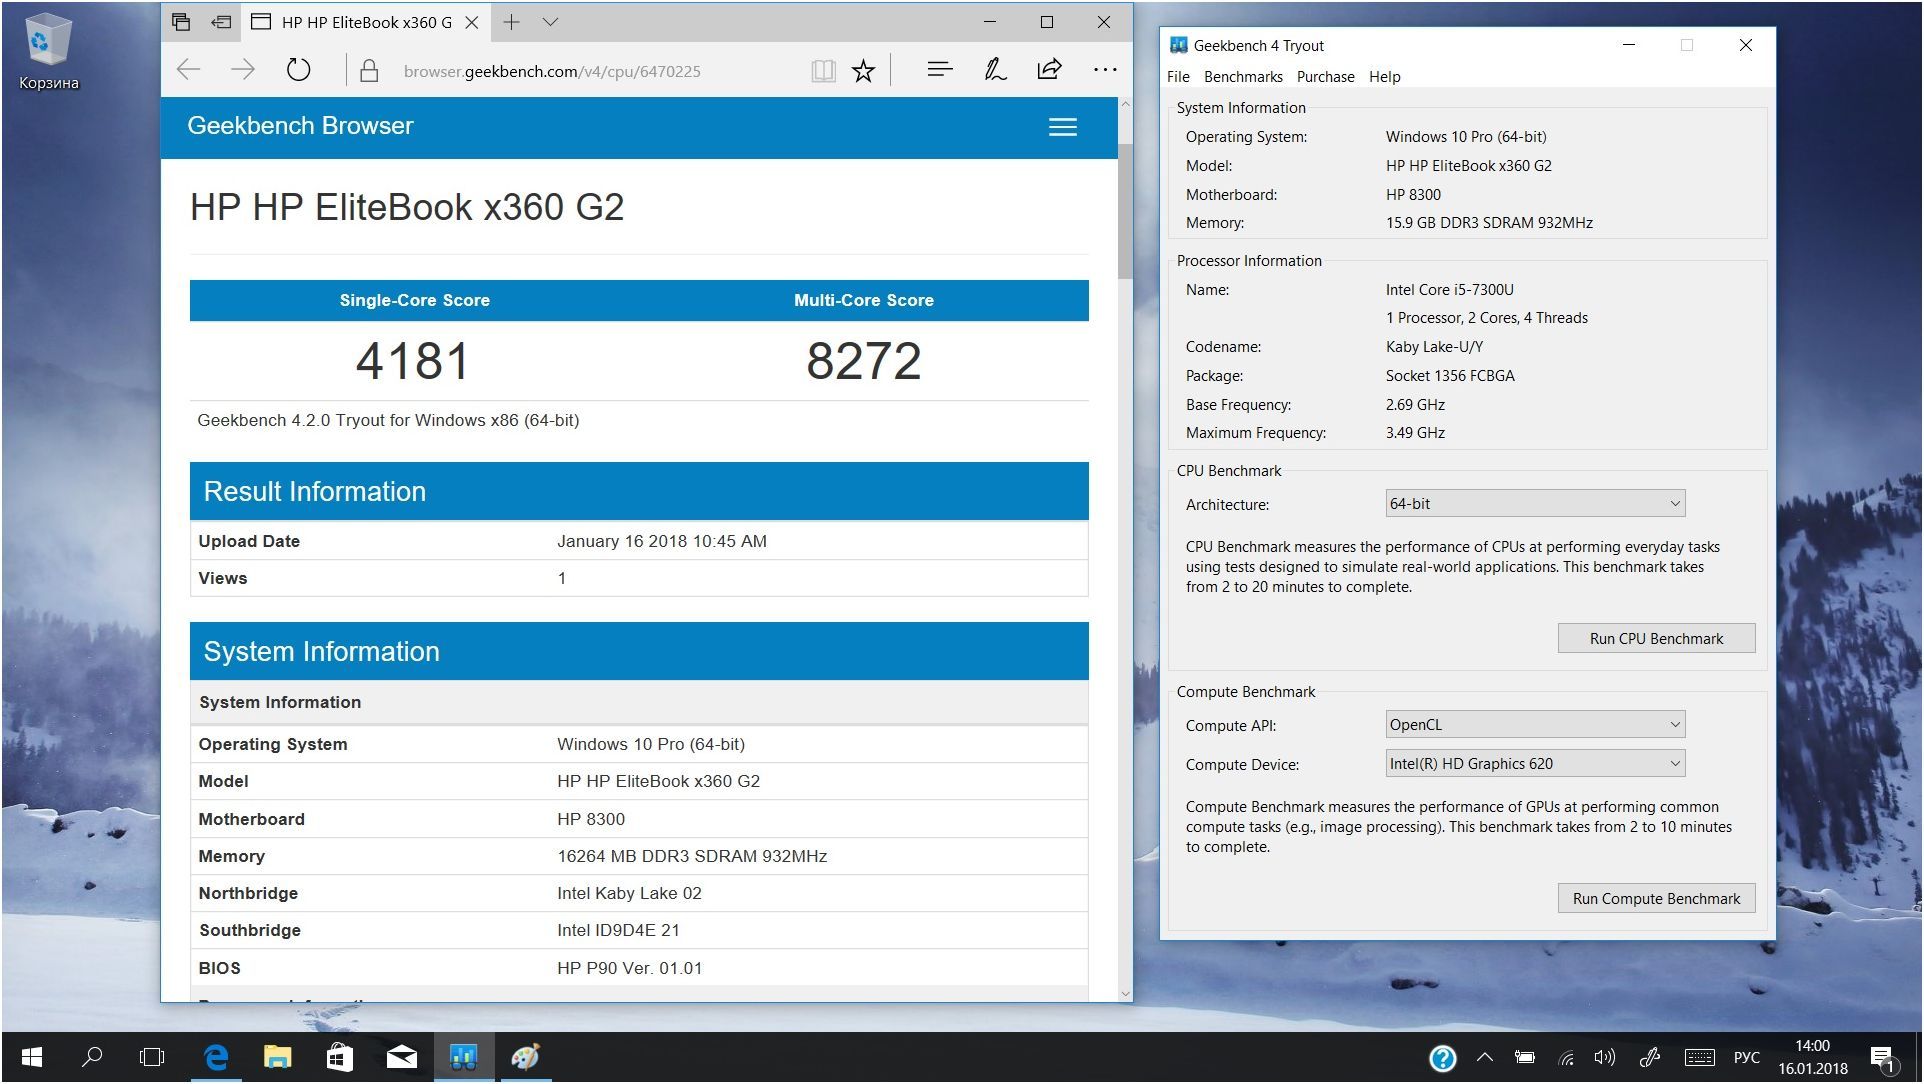Open the Compute API dropdown
This screenshot has width=1924, height=1084.
pyautogui.click(x=1533, y=724)
